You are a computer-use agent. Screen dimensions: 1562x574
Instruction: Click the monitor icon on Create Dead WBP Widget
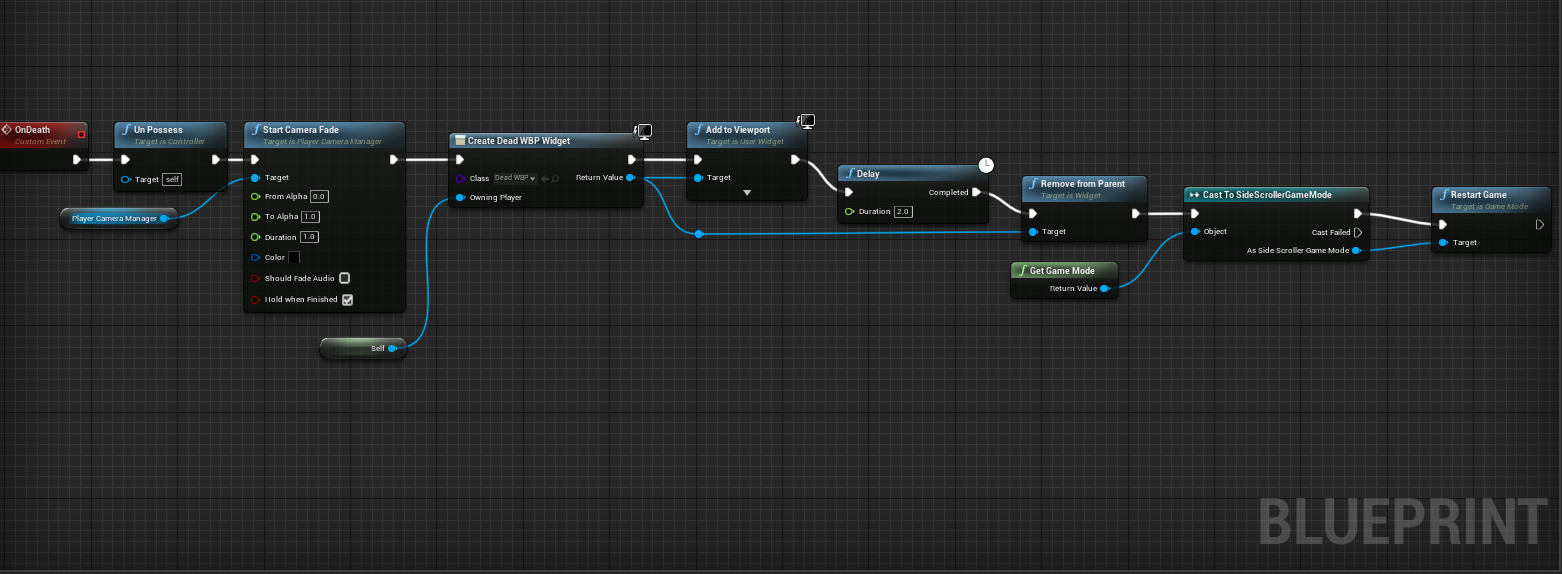point(645,132)
